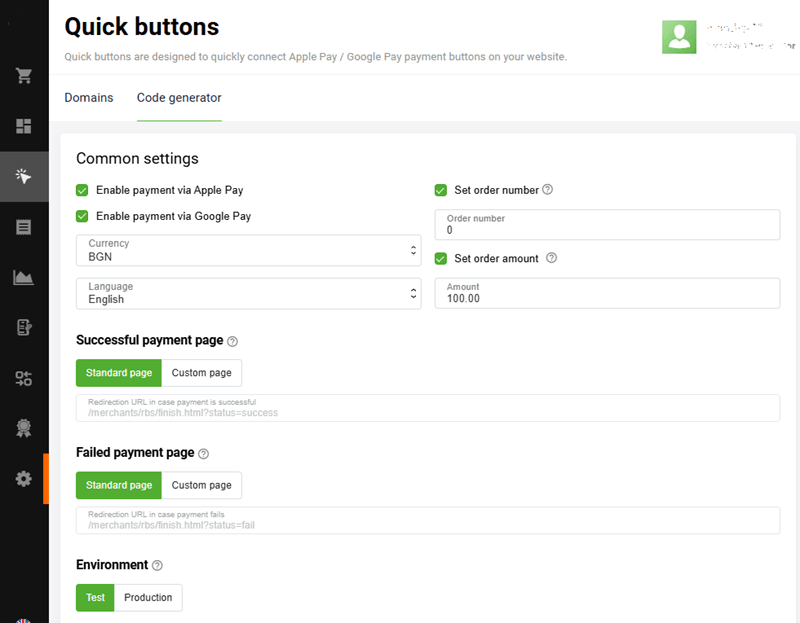Switch Environment to Production
This screenshot has width=800, height=623.
(148, 597)
